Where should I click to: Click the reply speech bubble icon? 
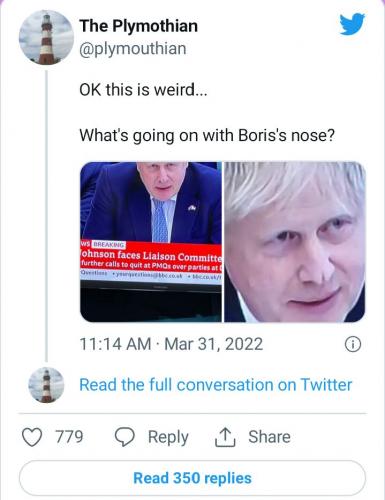(125, 437)
